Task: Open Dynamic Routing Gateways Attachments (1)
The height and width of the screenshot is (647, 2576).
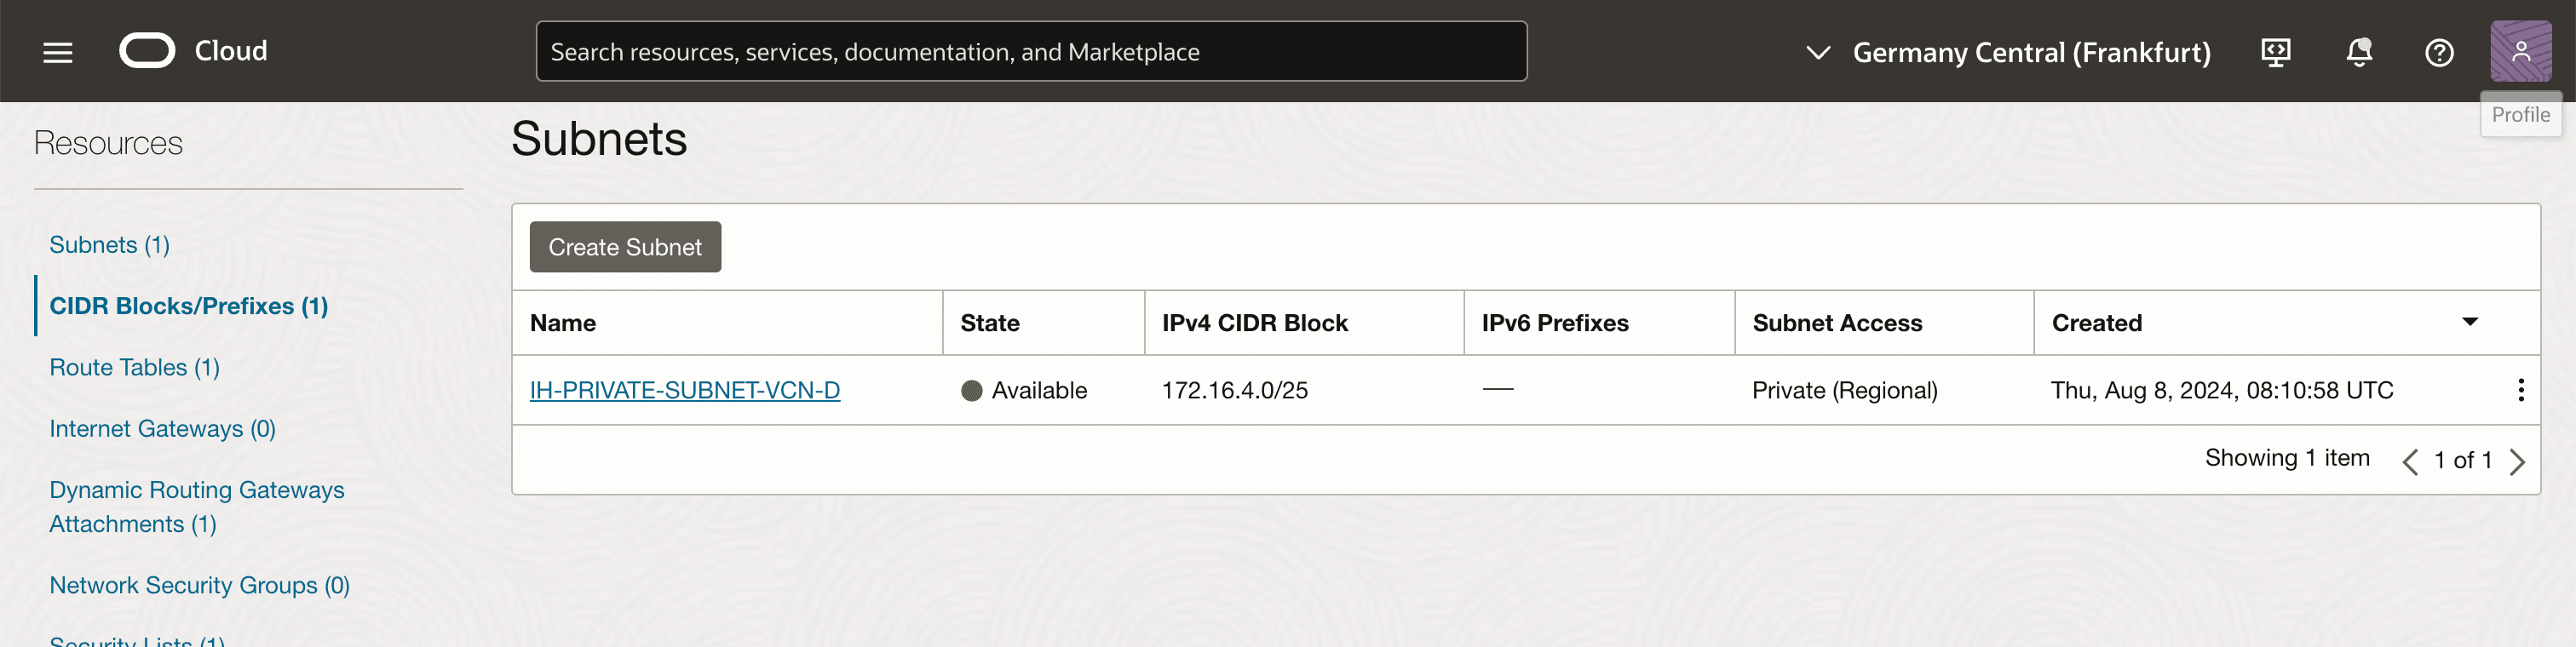Action: pyautogui.click(x=197, y=506)
